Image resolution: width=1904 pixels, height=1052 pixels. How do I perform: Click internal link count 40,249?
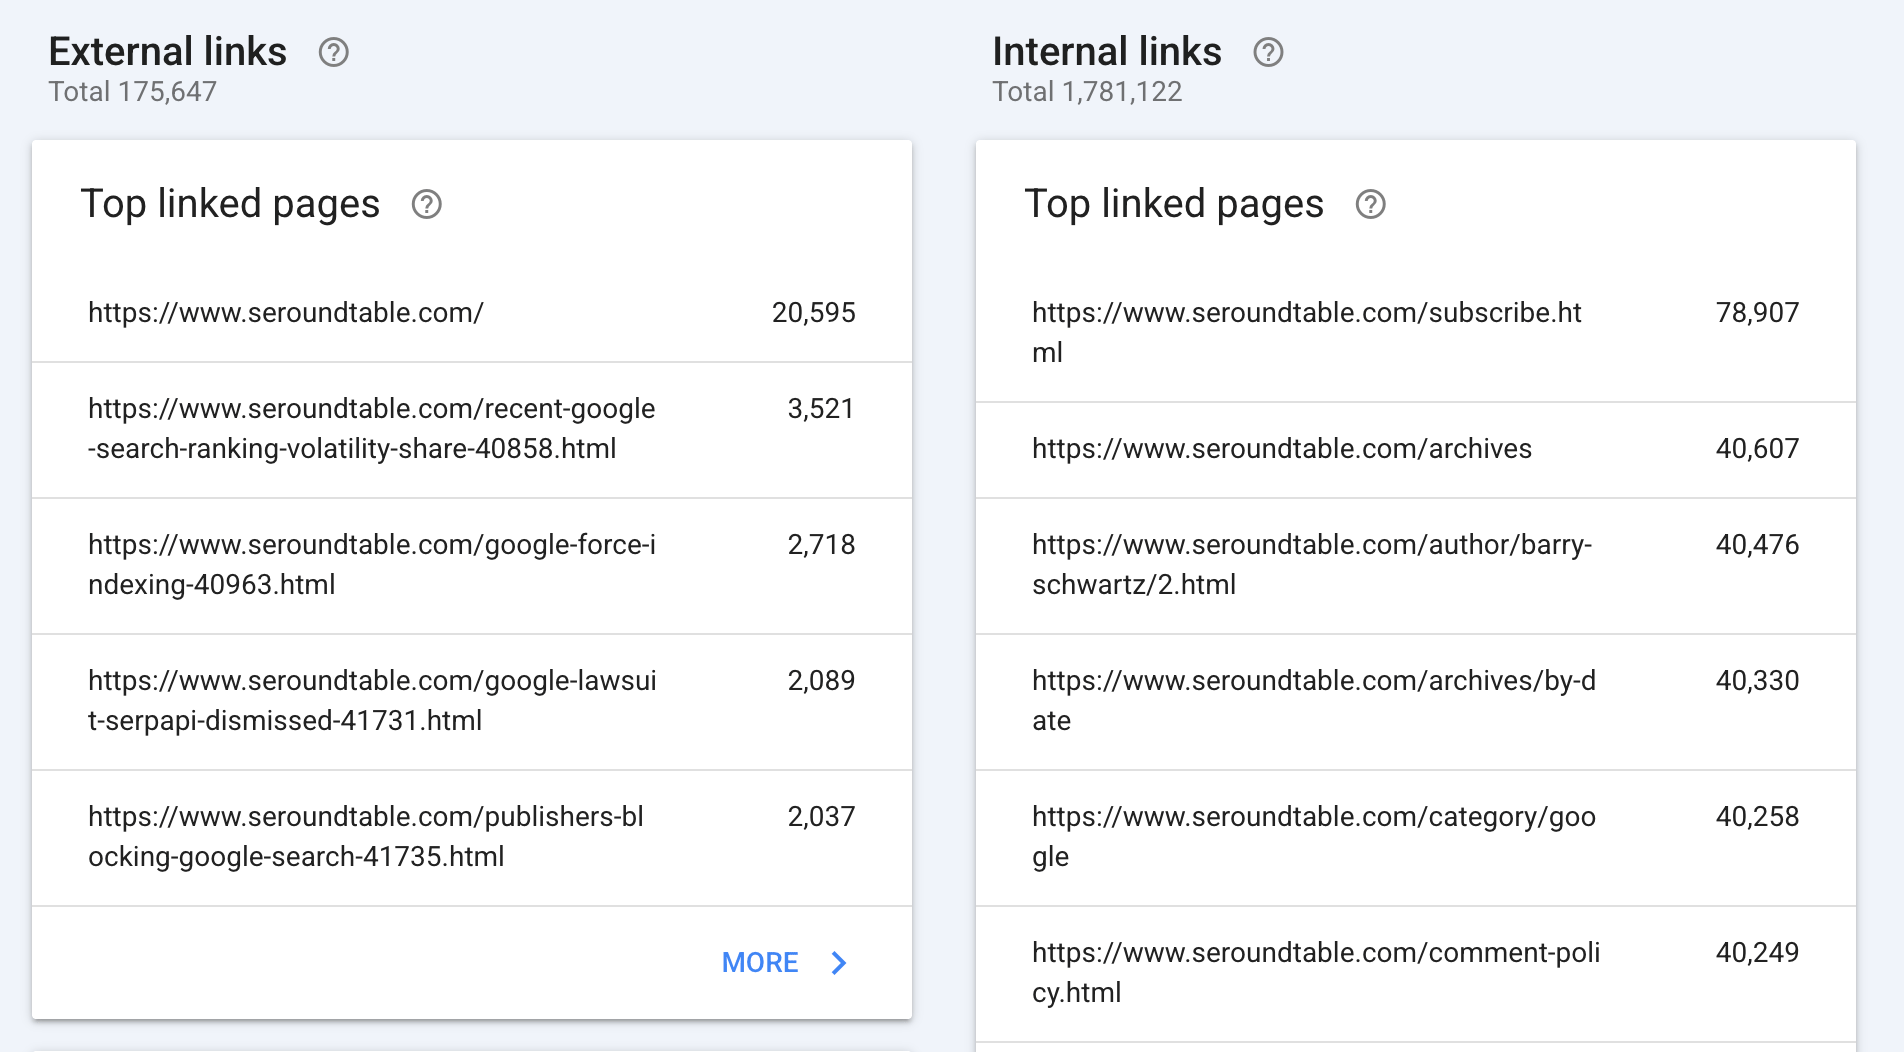pos(1758,953)
